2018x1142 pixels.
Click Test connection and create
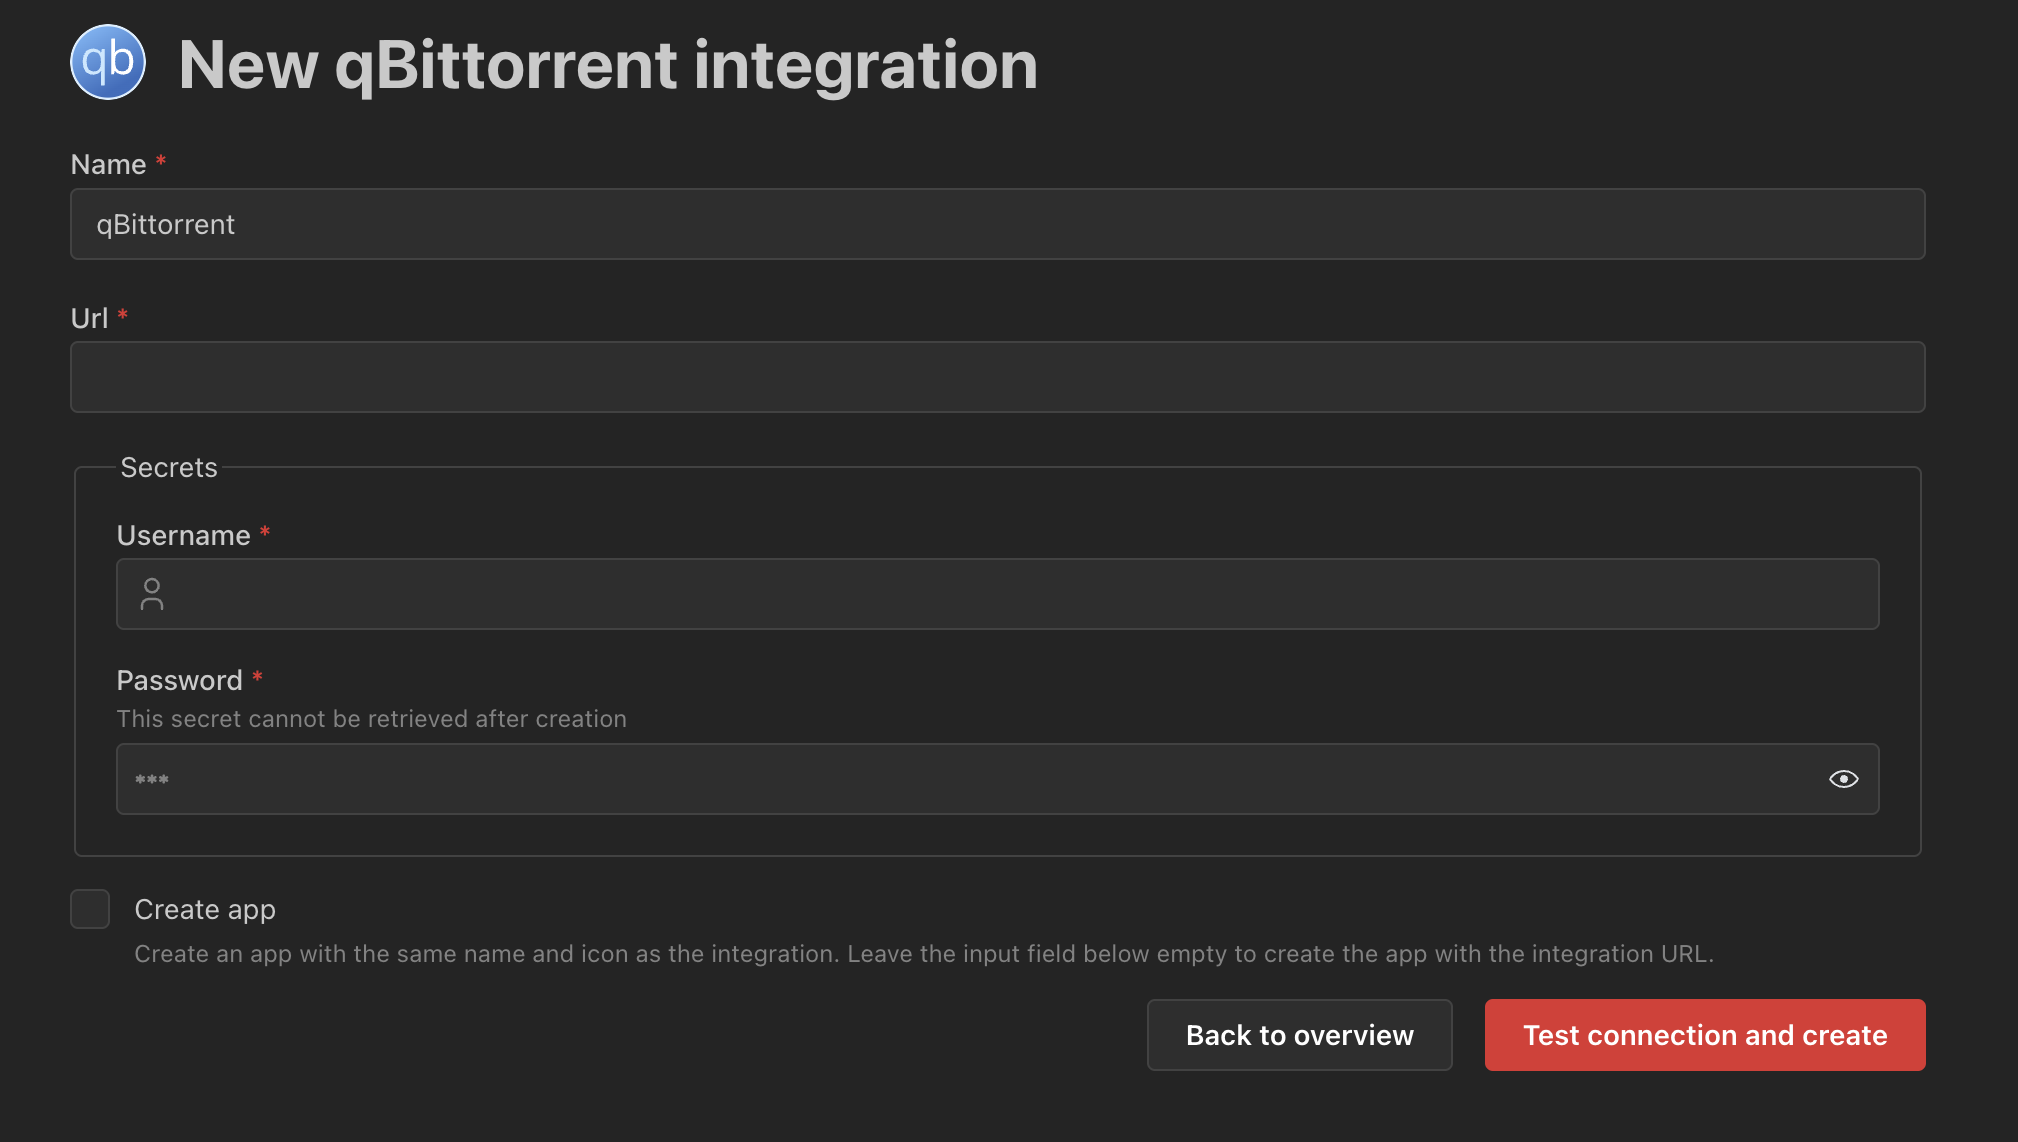pos(1703,1035)
